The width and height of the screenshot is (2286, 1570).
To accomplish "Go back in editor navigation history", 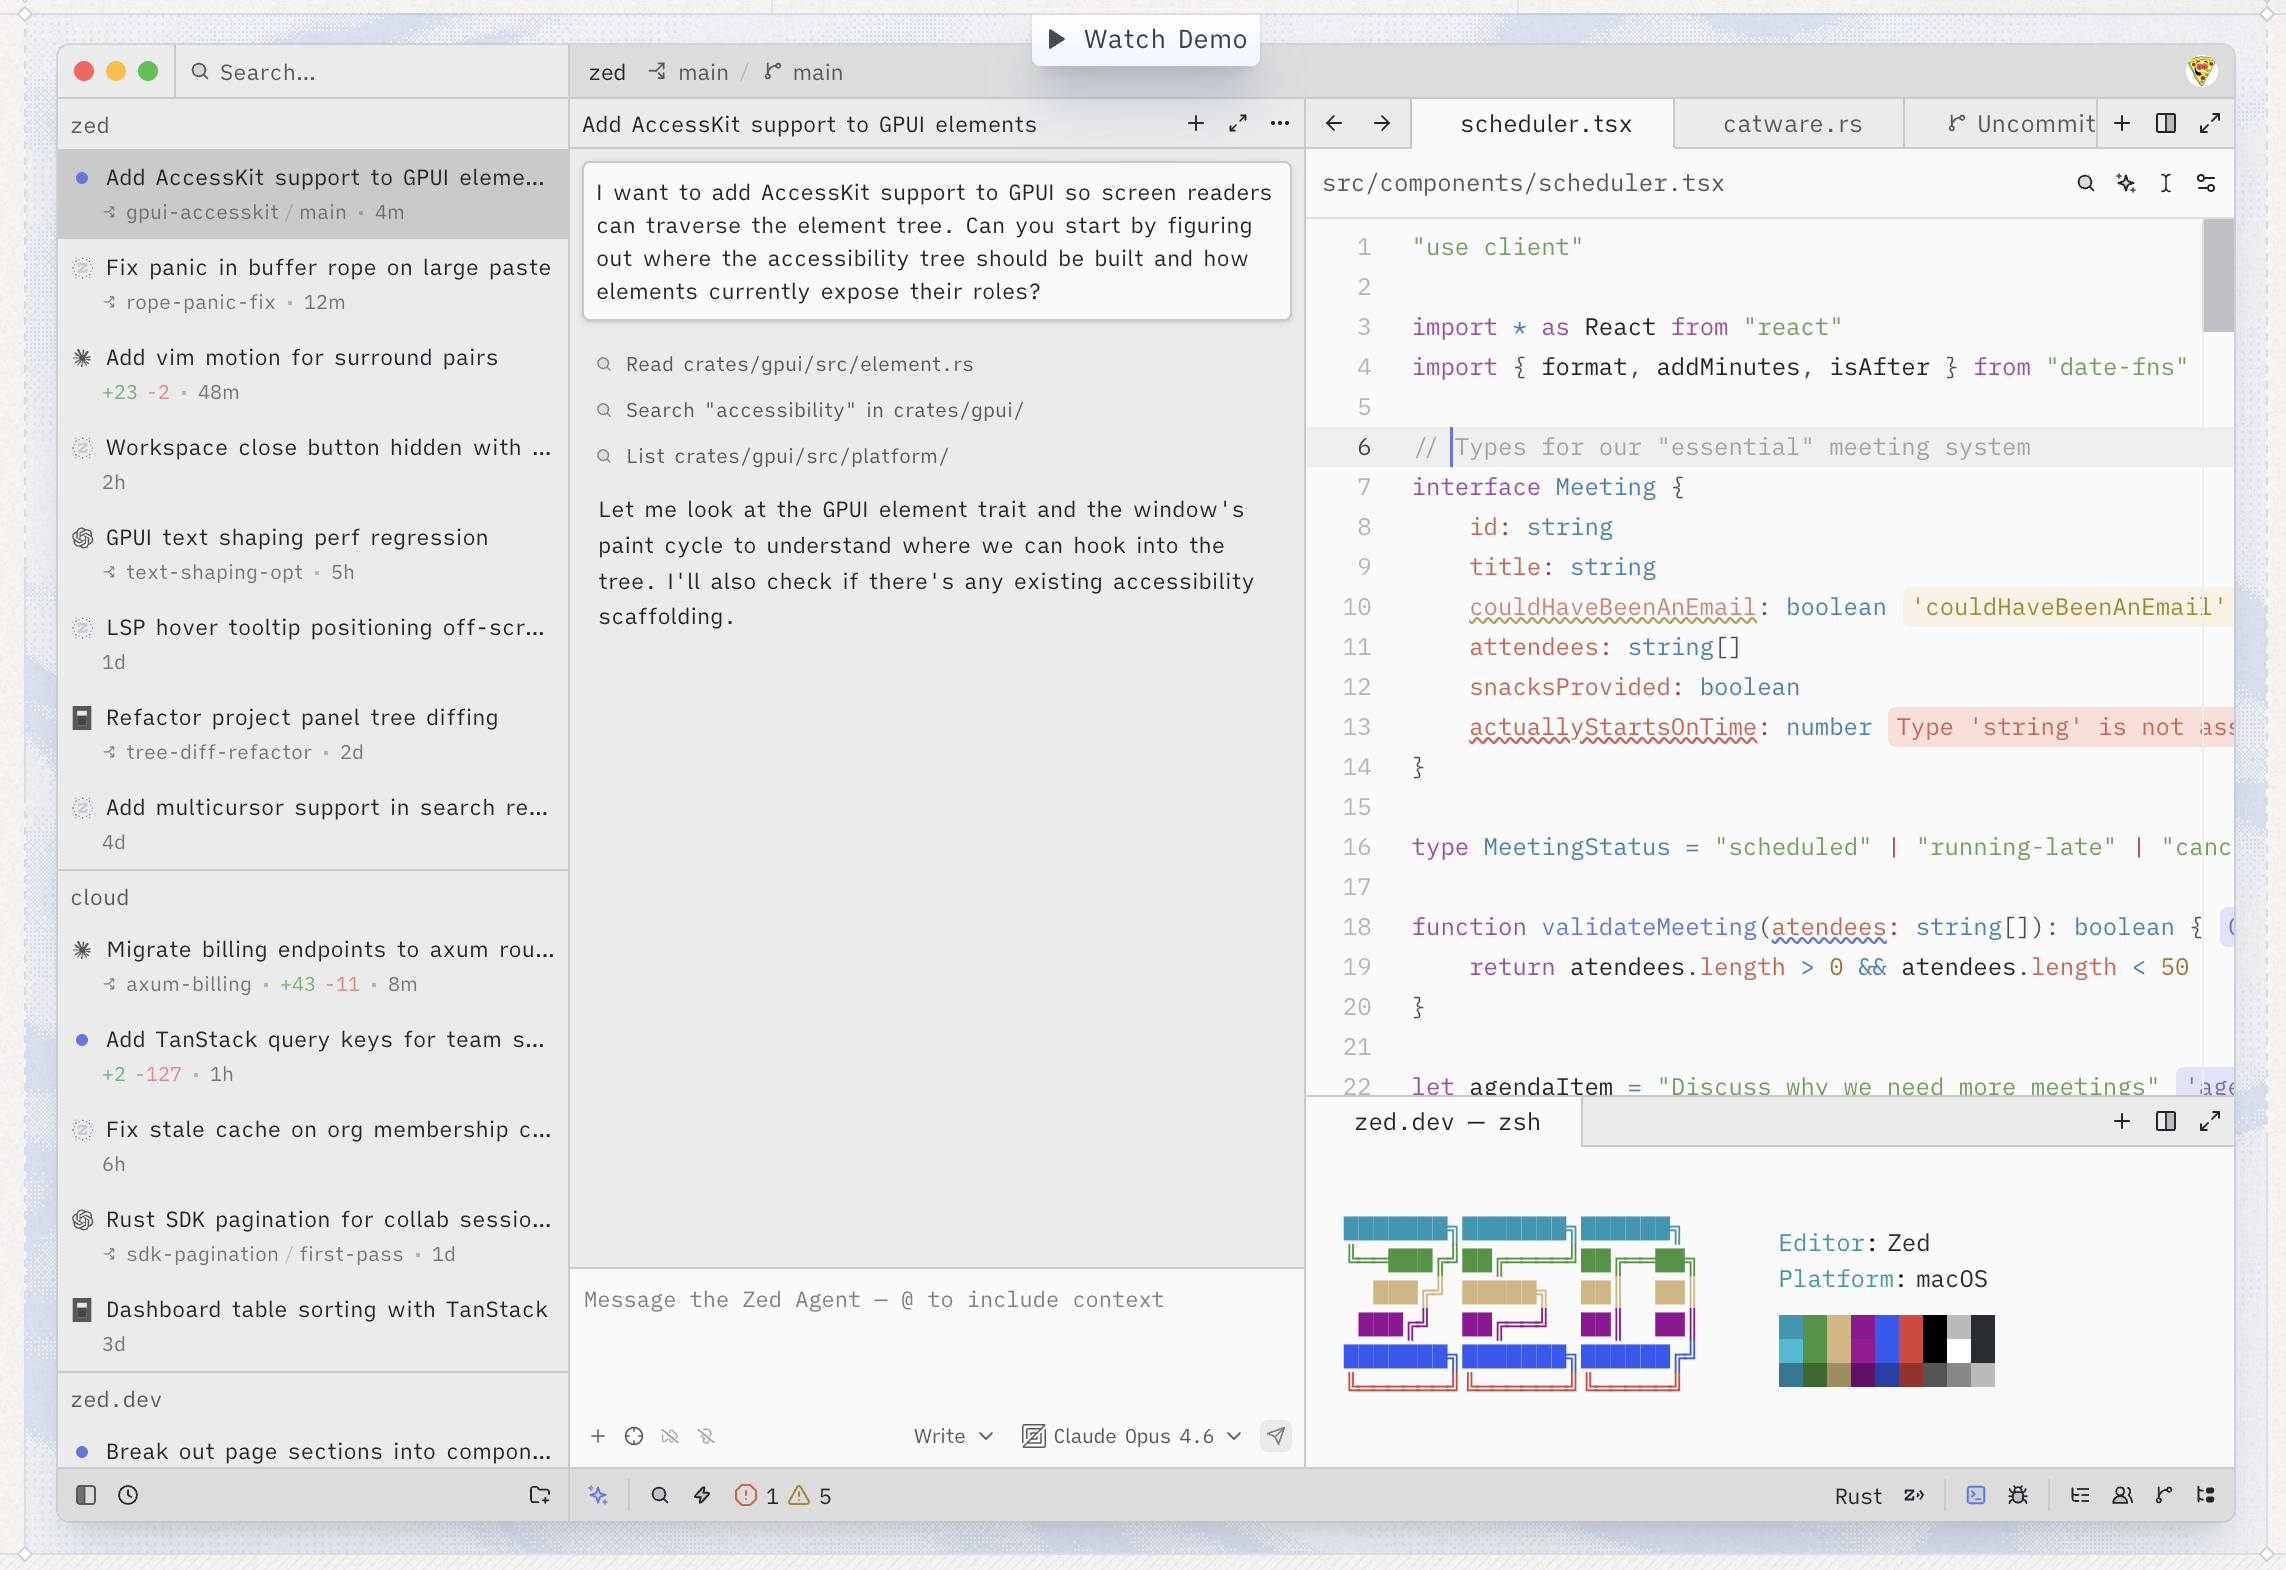I will pos(1334,123).
